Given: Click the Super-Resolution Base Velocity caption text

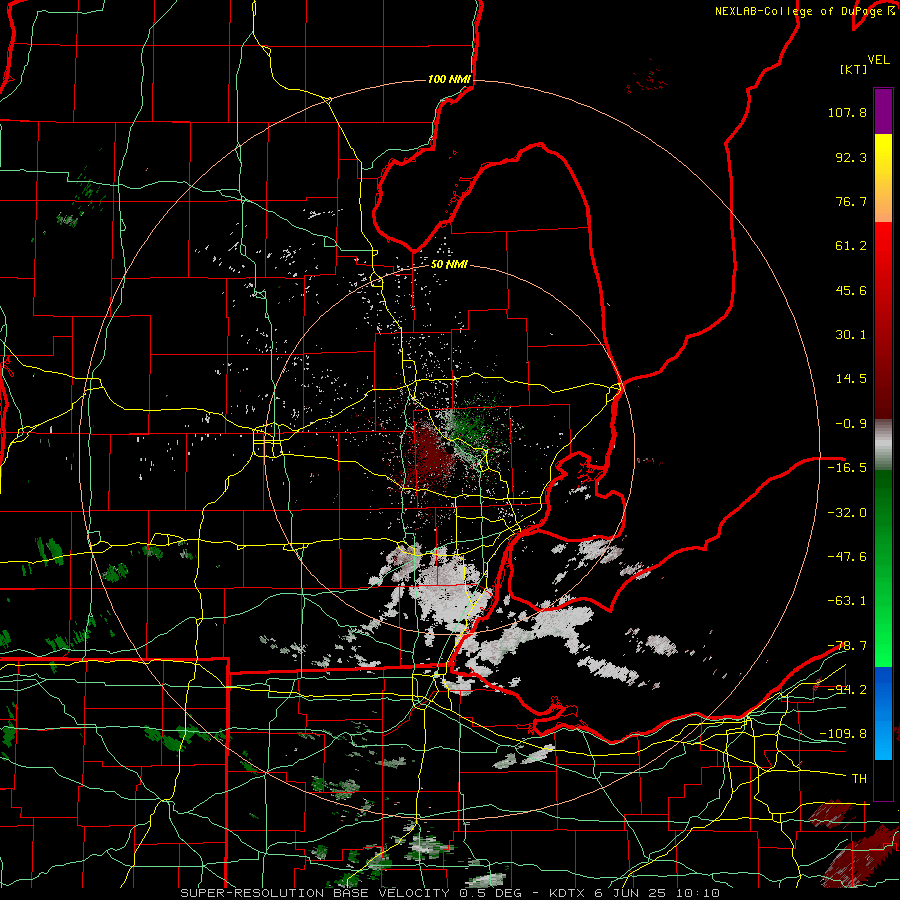Looking at the screenshot, I should point(449,893).
